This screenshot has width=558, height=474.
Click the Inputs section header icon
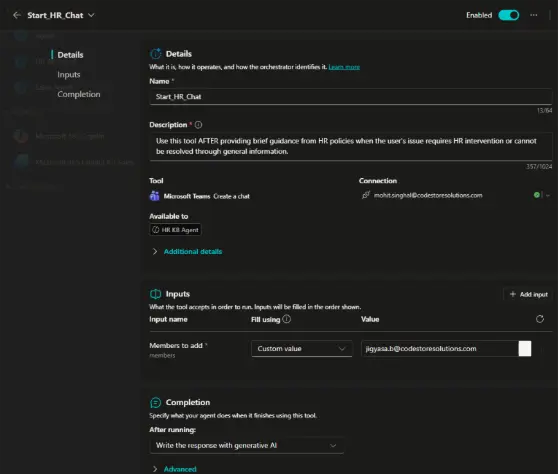click(x=156, y=294)
